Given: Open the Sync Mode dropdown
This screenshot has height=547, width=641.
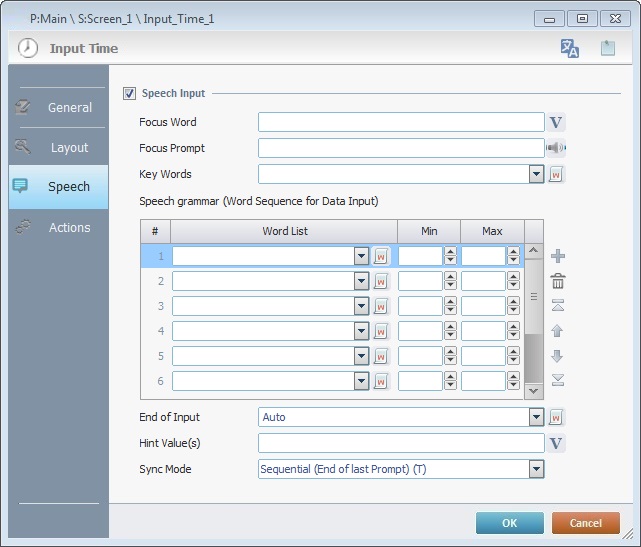Looking at the screenshot, I should [536, 468].
